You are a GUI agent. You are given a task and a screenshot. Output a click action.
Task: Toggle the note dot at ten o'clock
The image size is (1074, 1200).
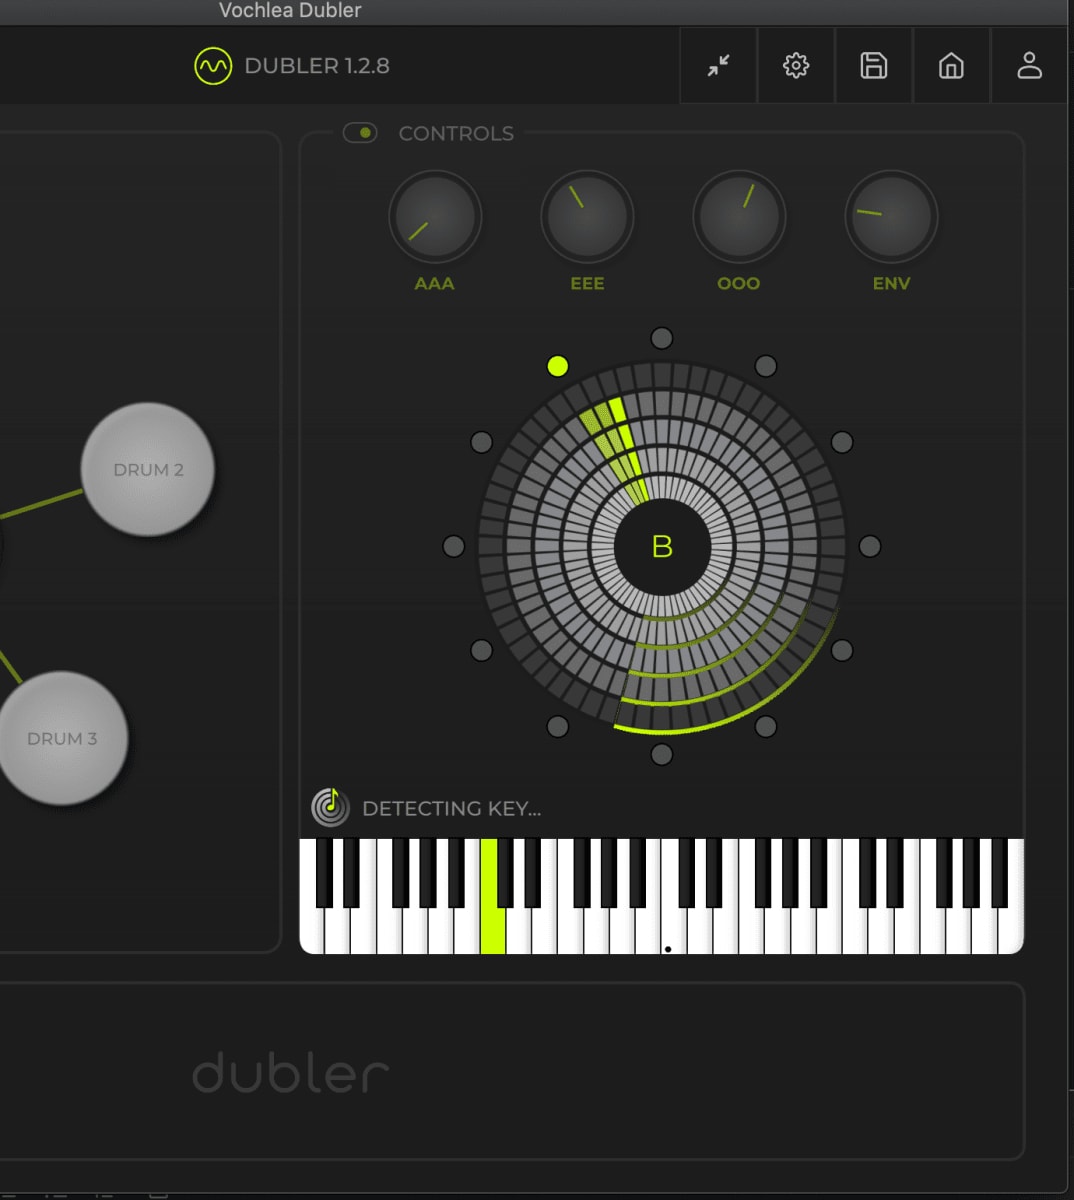tap(482, 442)
